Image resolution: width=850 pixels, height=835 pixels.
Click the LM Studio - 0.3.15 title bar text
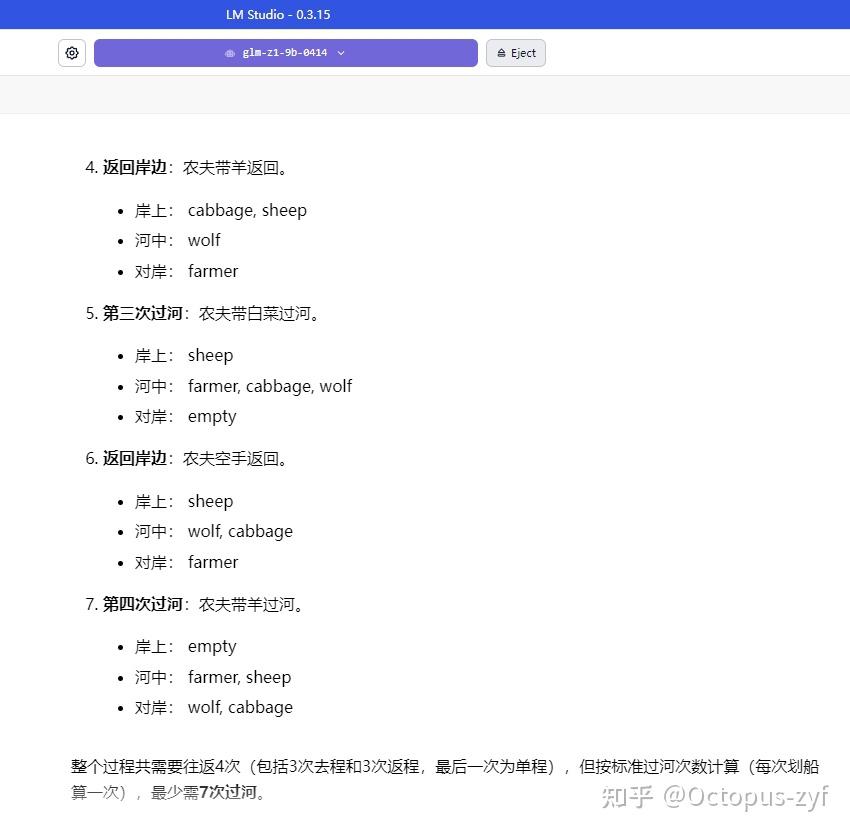[x=279, y=14]
